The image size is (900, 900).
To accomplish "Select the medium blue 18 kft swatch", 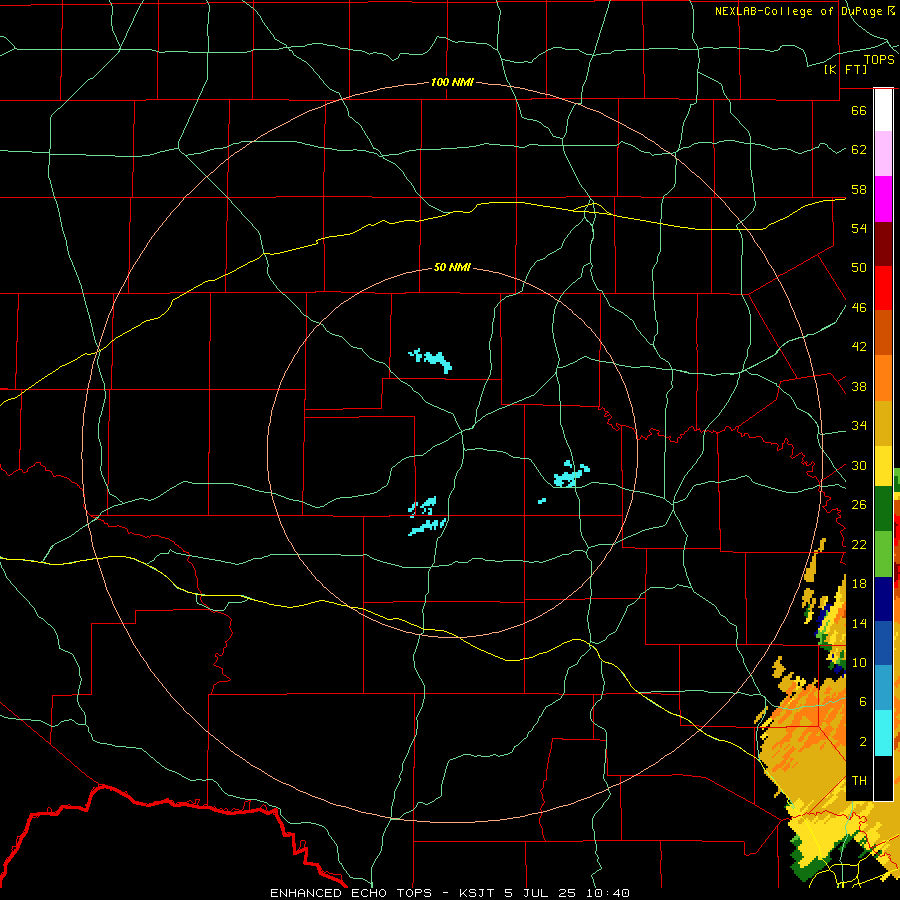I will [883, 643].
